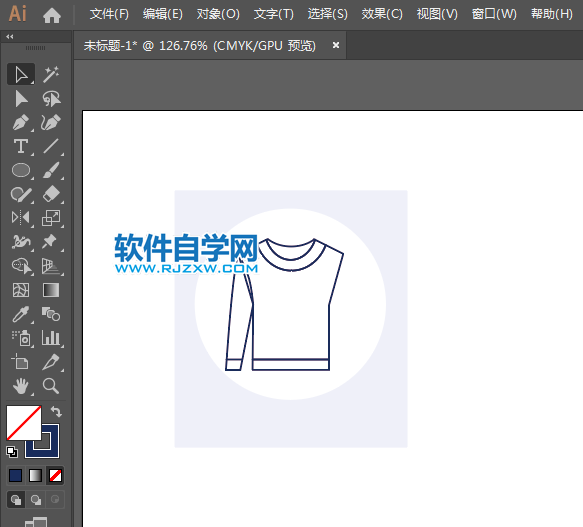Select the Column Graph tool
This screenshot has width=583, height=527.
click(51, 338)
